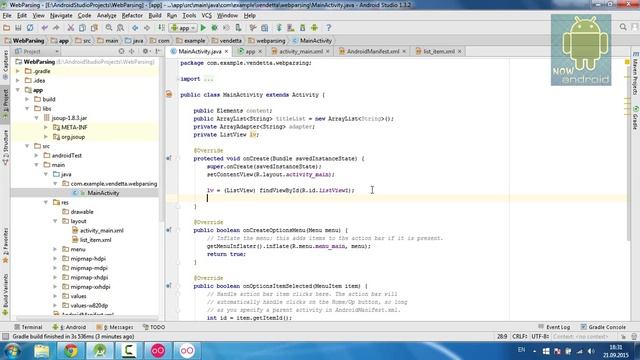Switch to the activity_main.xml tab
Image resolution: width=640 pixels, height=360 pixels.
[x=301, y=51]
